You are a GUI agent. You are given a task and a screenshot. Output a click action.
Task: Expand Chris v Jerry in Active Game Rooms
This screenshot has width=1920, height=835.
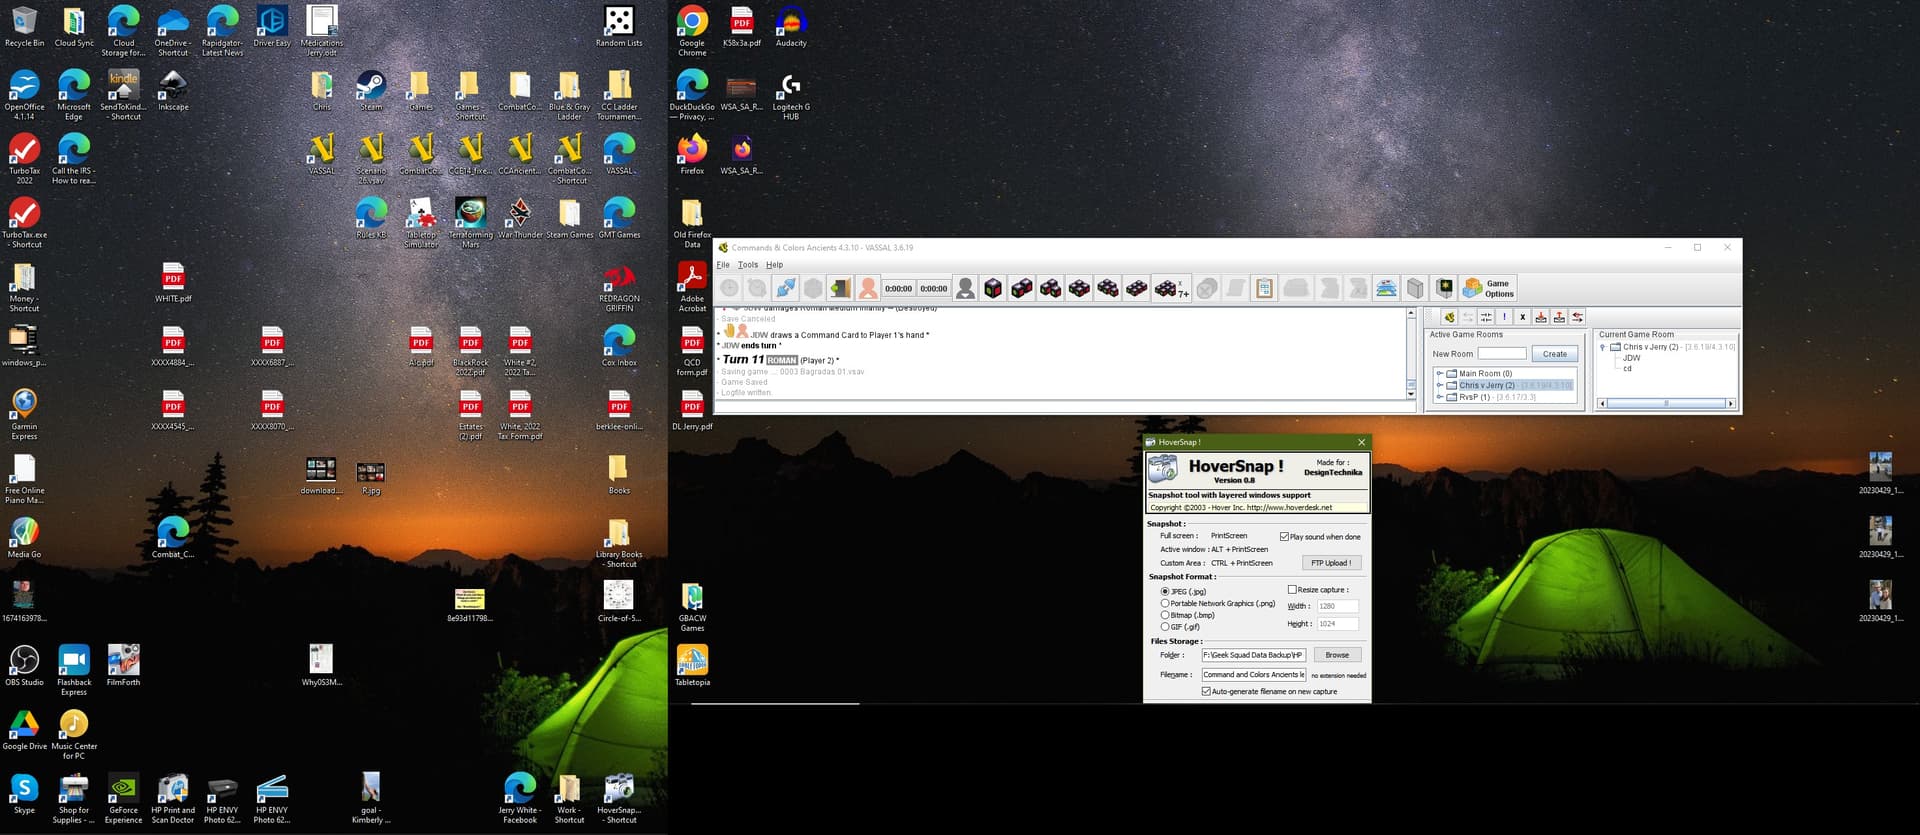[x=1440, y=385]
